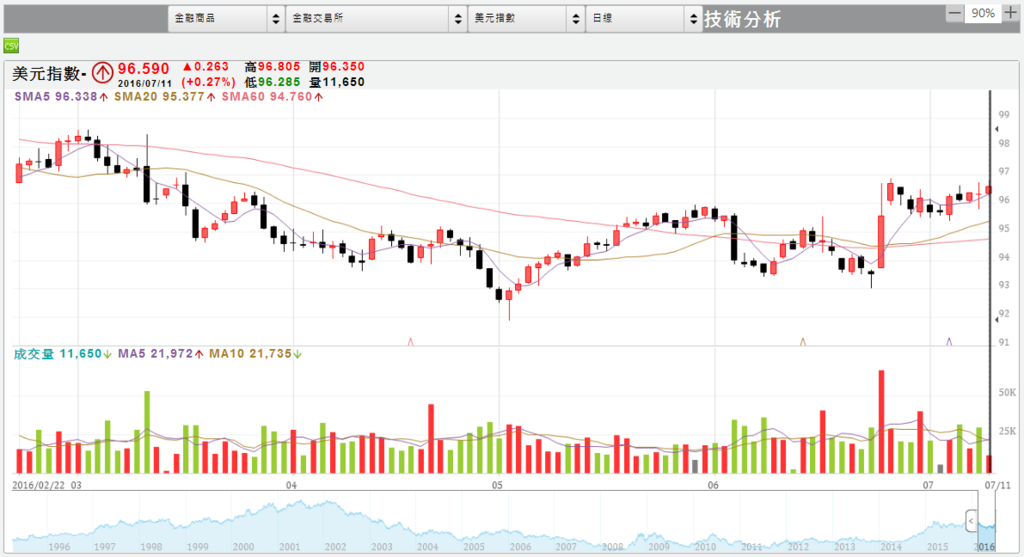1024x557 pixels.
Task: Click the SMA60 94.760 indicator label
Action: pos(272,97)
